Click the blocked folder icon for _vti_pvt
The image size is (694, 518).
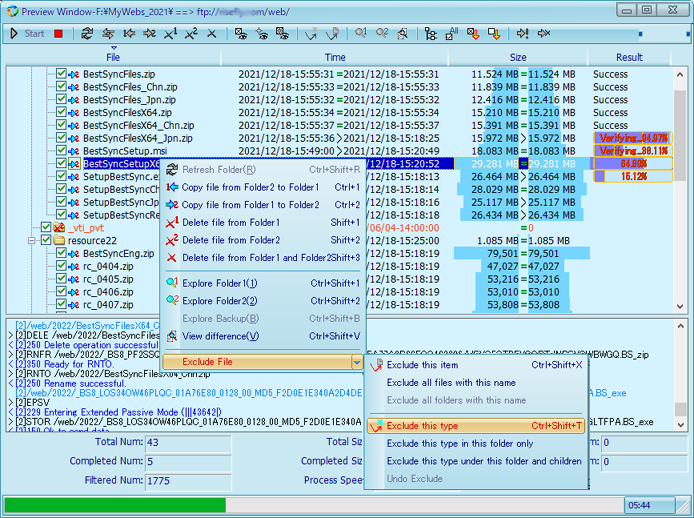(x=59, y=228)
